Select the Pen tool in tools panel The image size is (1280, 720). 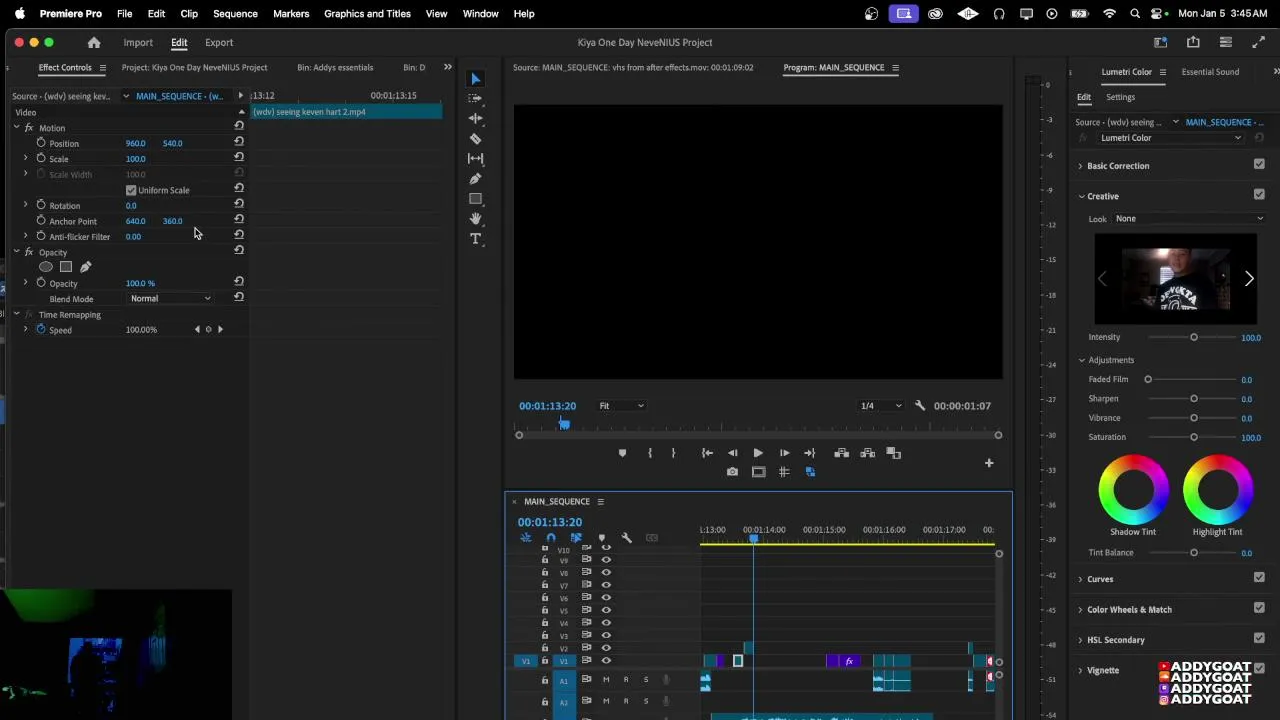[476, 178]
